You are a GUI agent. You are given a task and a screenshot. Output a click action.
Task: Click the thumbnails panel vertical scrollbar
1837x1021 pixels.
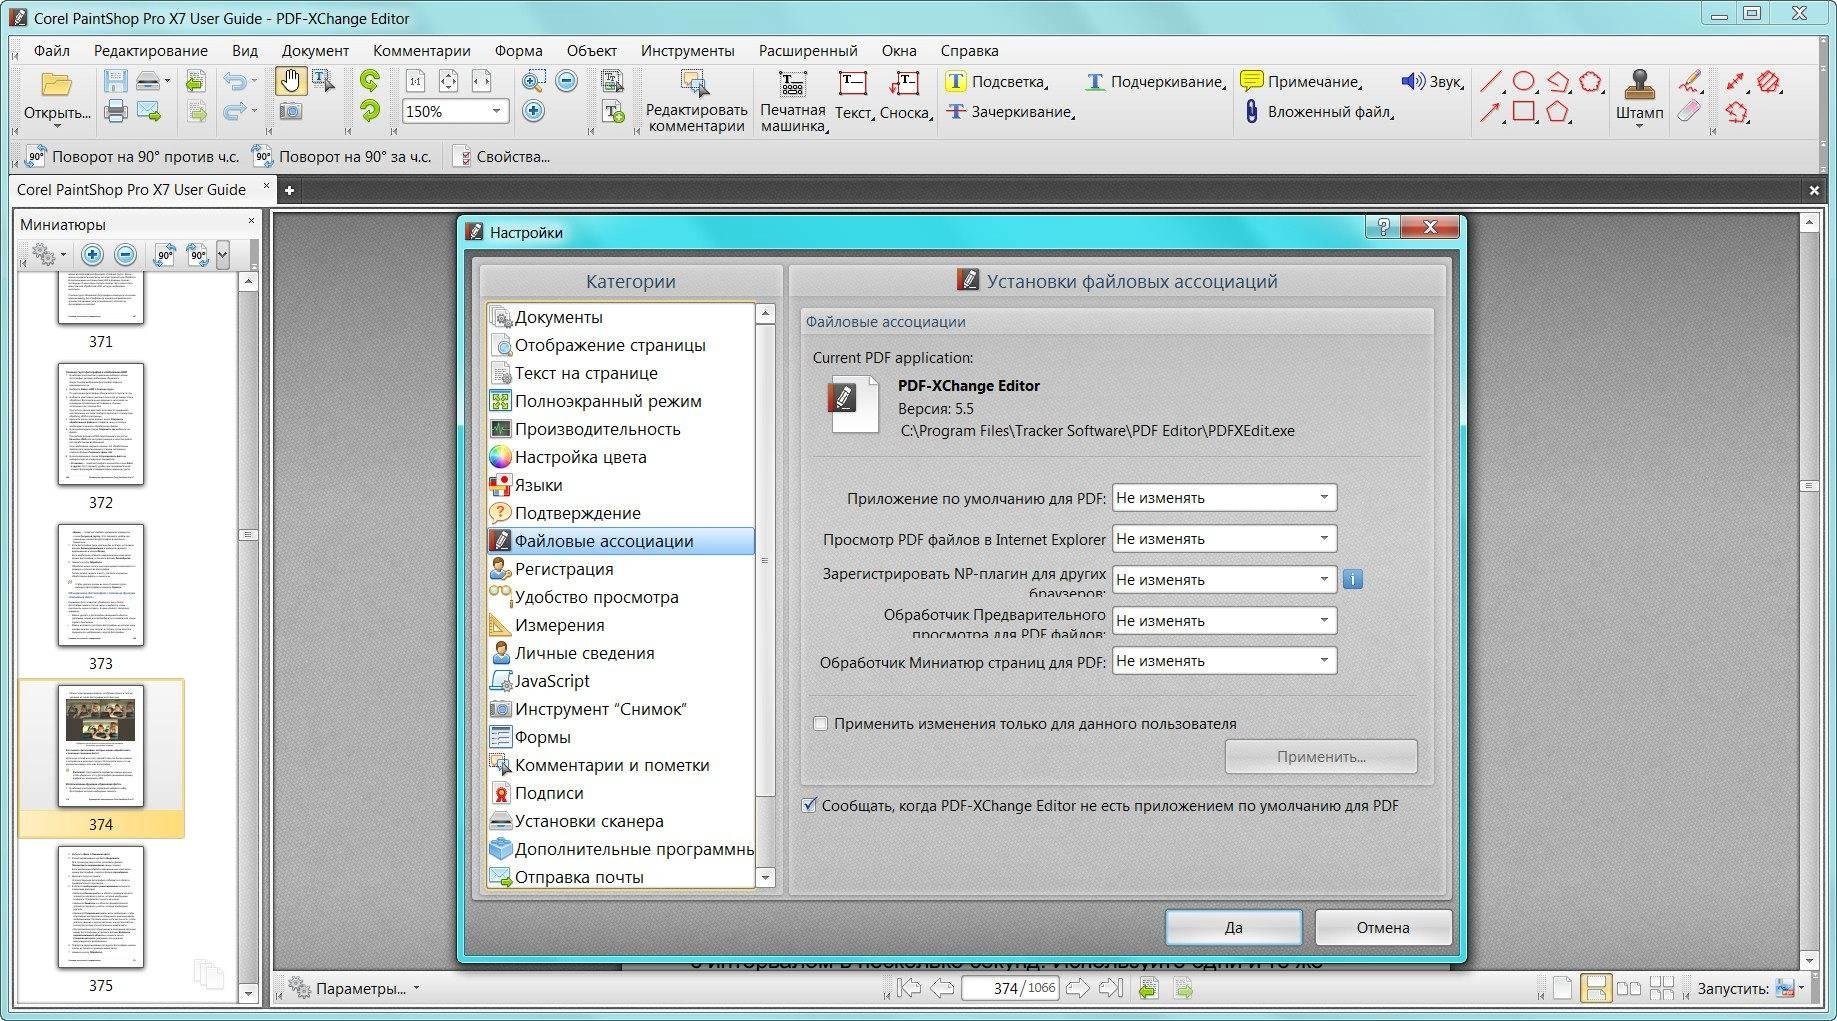click(x=249, y=535)
